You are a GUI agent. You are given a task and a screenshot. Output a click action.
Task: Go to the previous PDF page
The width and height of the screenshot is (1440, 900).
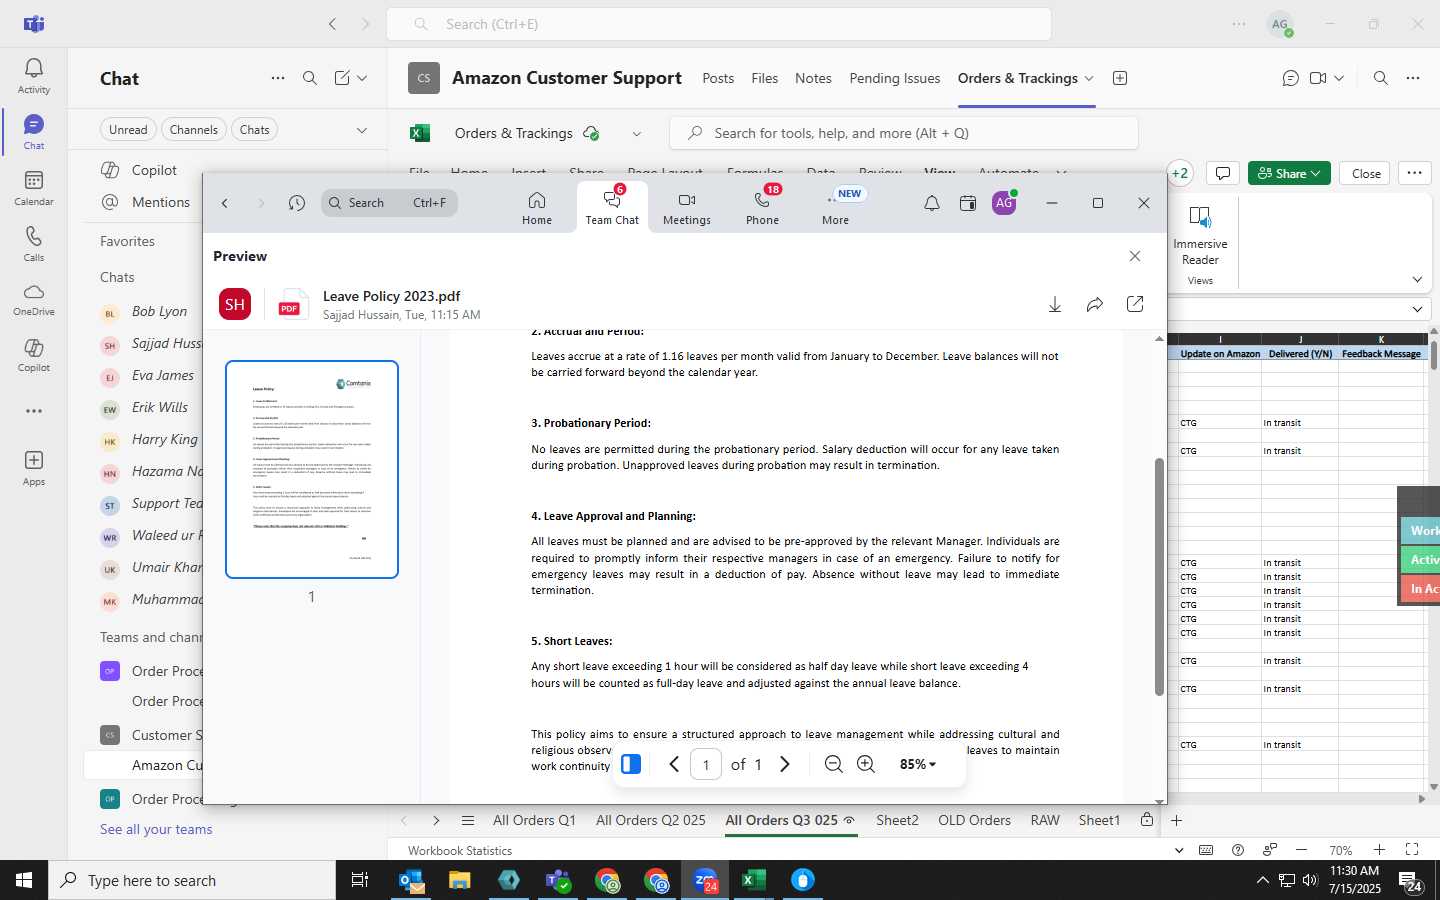[x=674, y=764]
